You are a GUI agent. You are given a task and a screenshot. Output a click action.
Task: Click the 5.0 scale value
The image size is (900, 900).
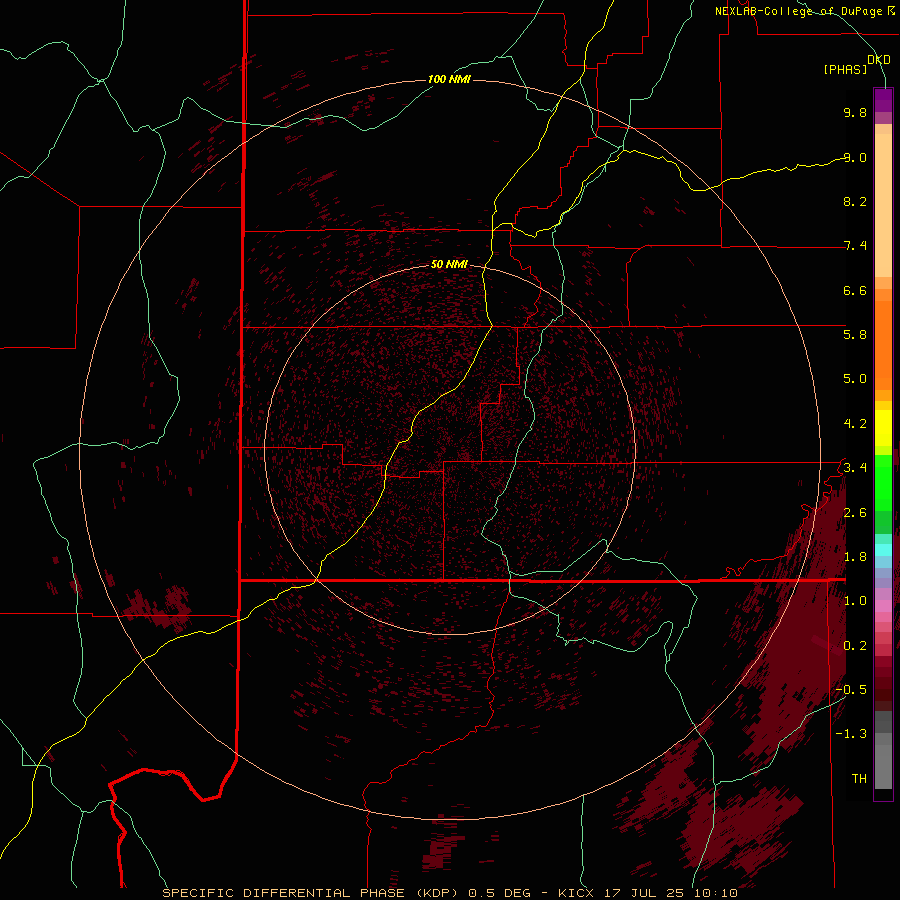pos(855,379)
